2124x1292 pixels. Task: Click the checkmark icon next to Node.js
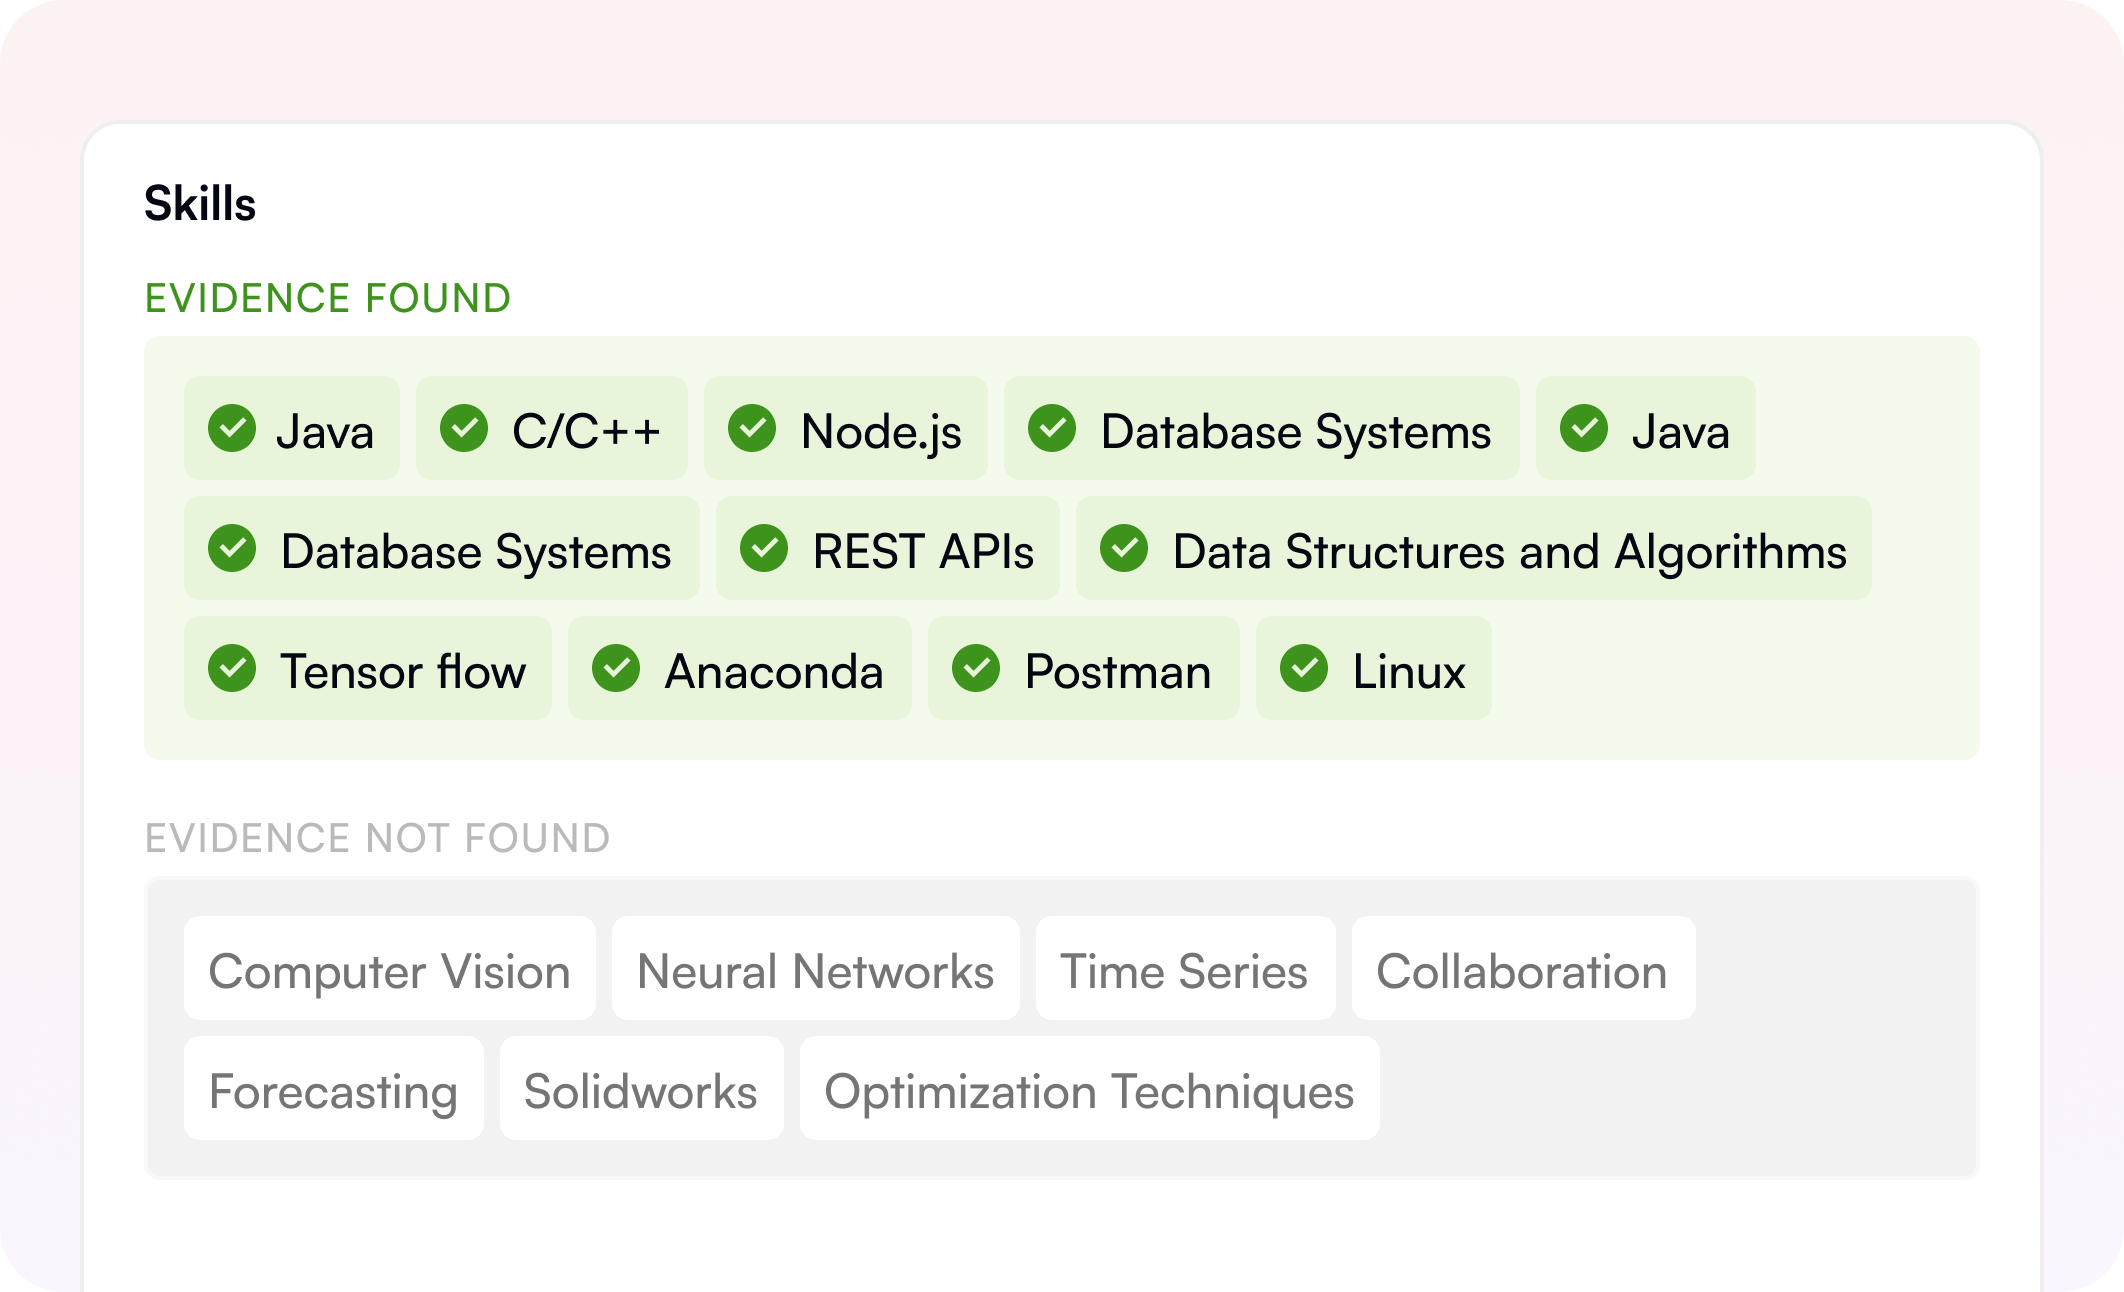[752, 429]
